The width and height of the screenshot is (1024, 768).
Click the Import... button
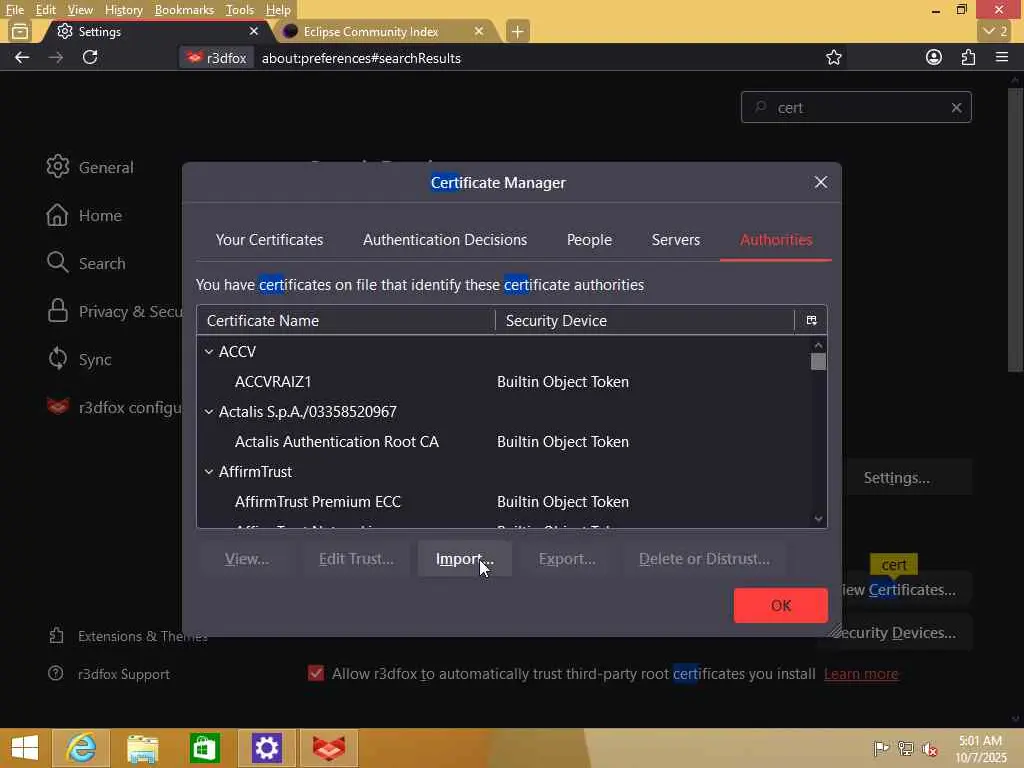pyautogui.click(x=464, y=559)
